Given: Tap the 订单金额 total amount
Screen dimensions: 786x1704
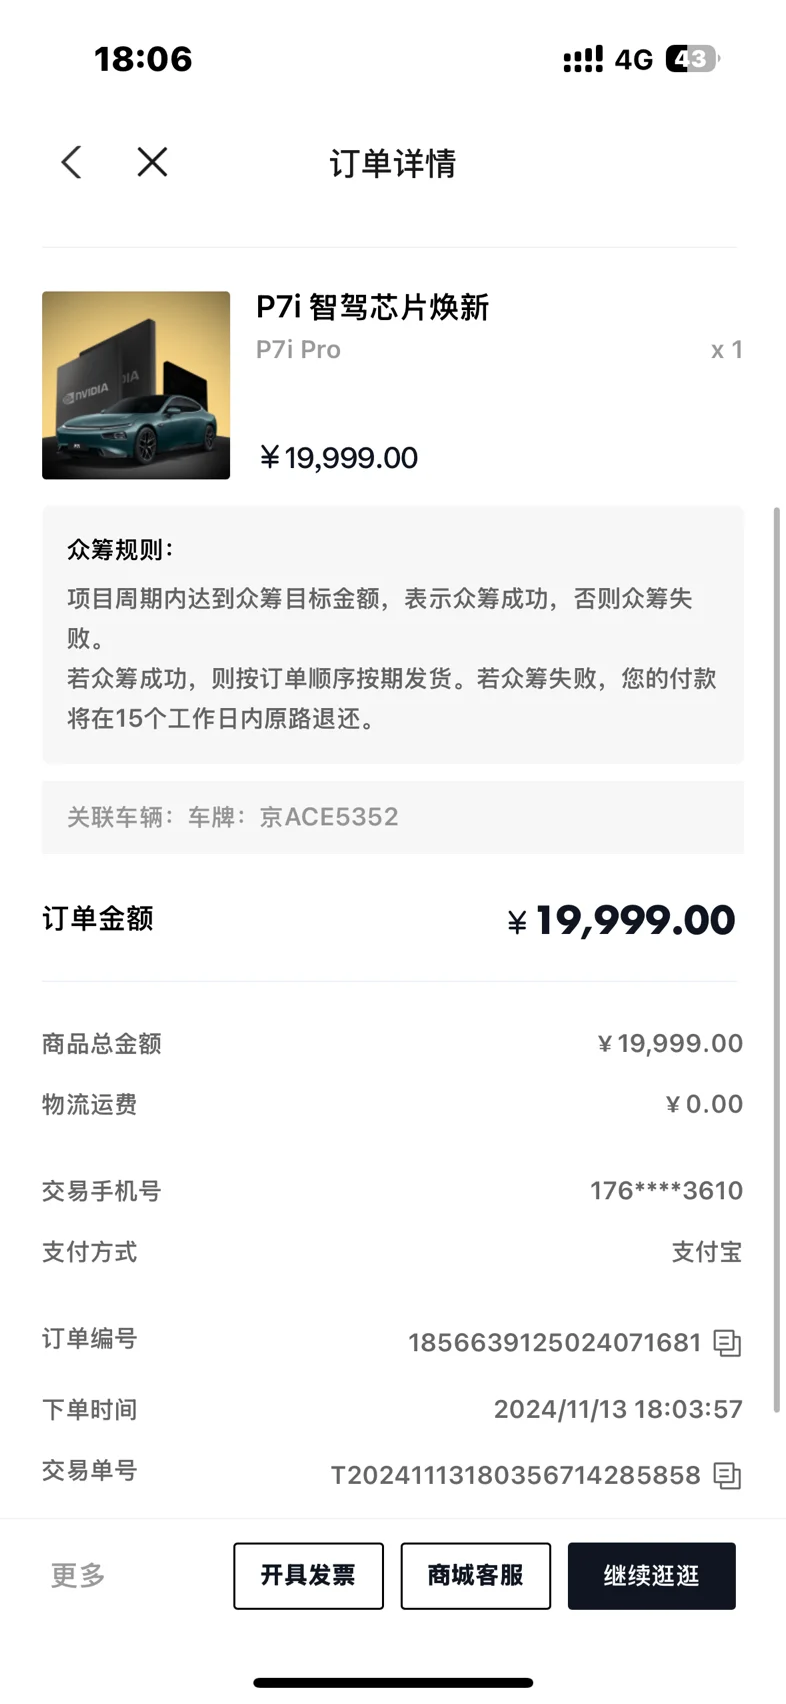Looking at the screenshot, I should click(621, 920).
